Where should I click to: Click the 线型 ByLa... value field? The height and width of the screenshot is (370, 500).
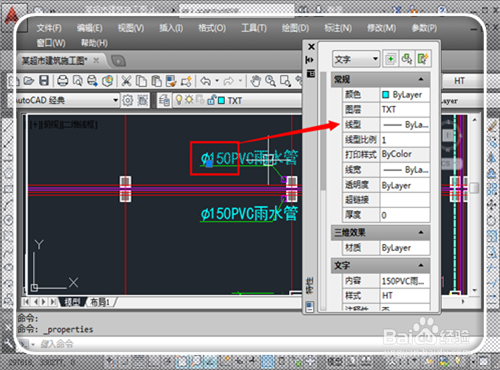coord(405,125)
